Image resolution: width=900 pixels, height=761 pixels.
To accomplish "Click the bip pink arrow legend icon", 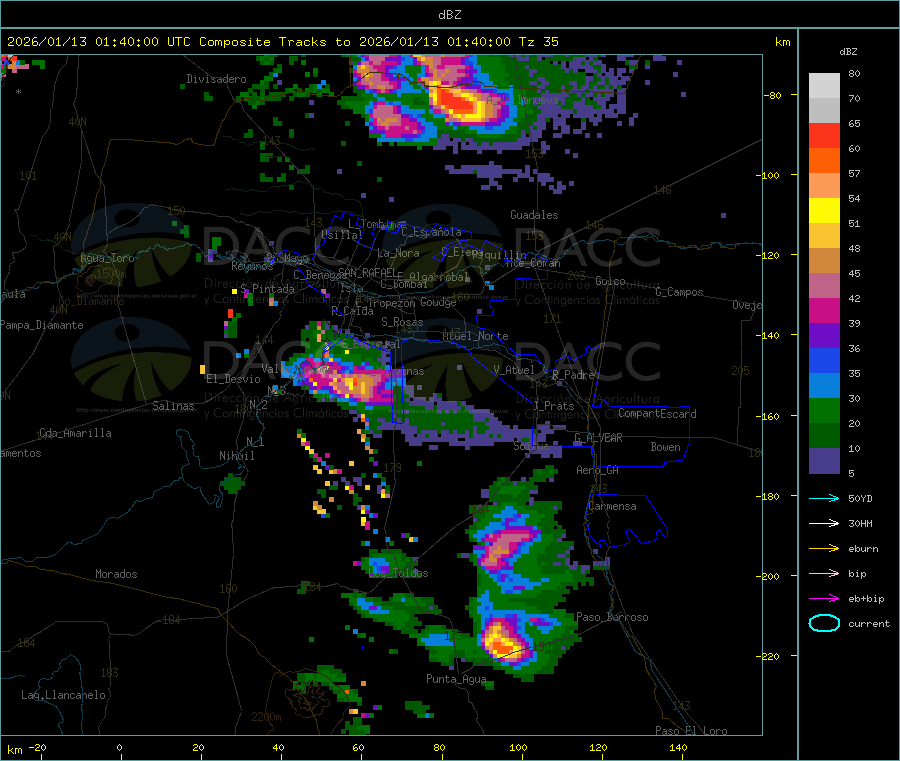I will (824, 573).
